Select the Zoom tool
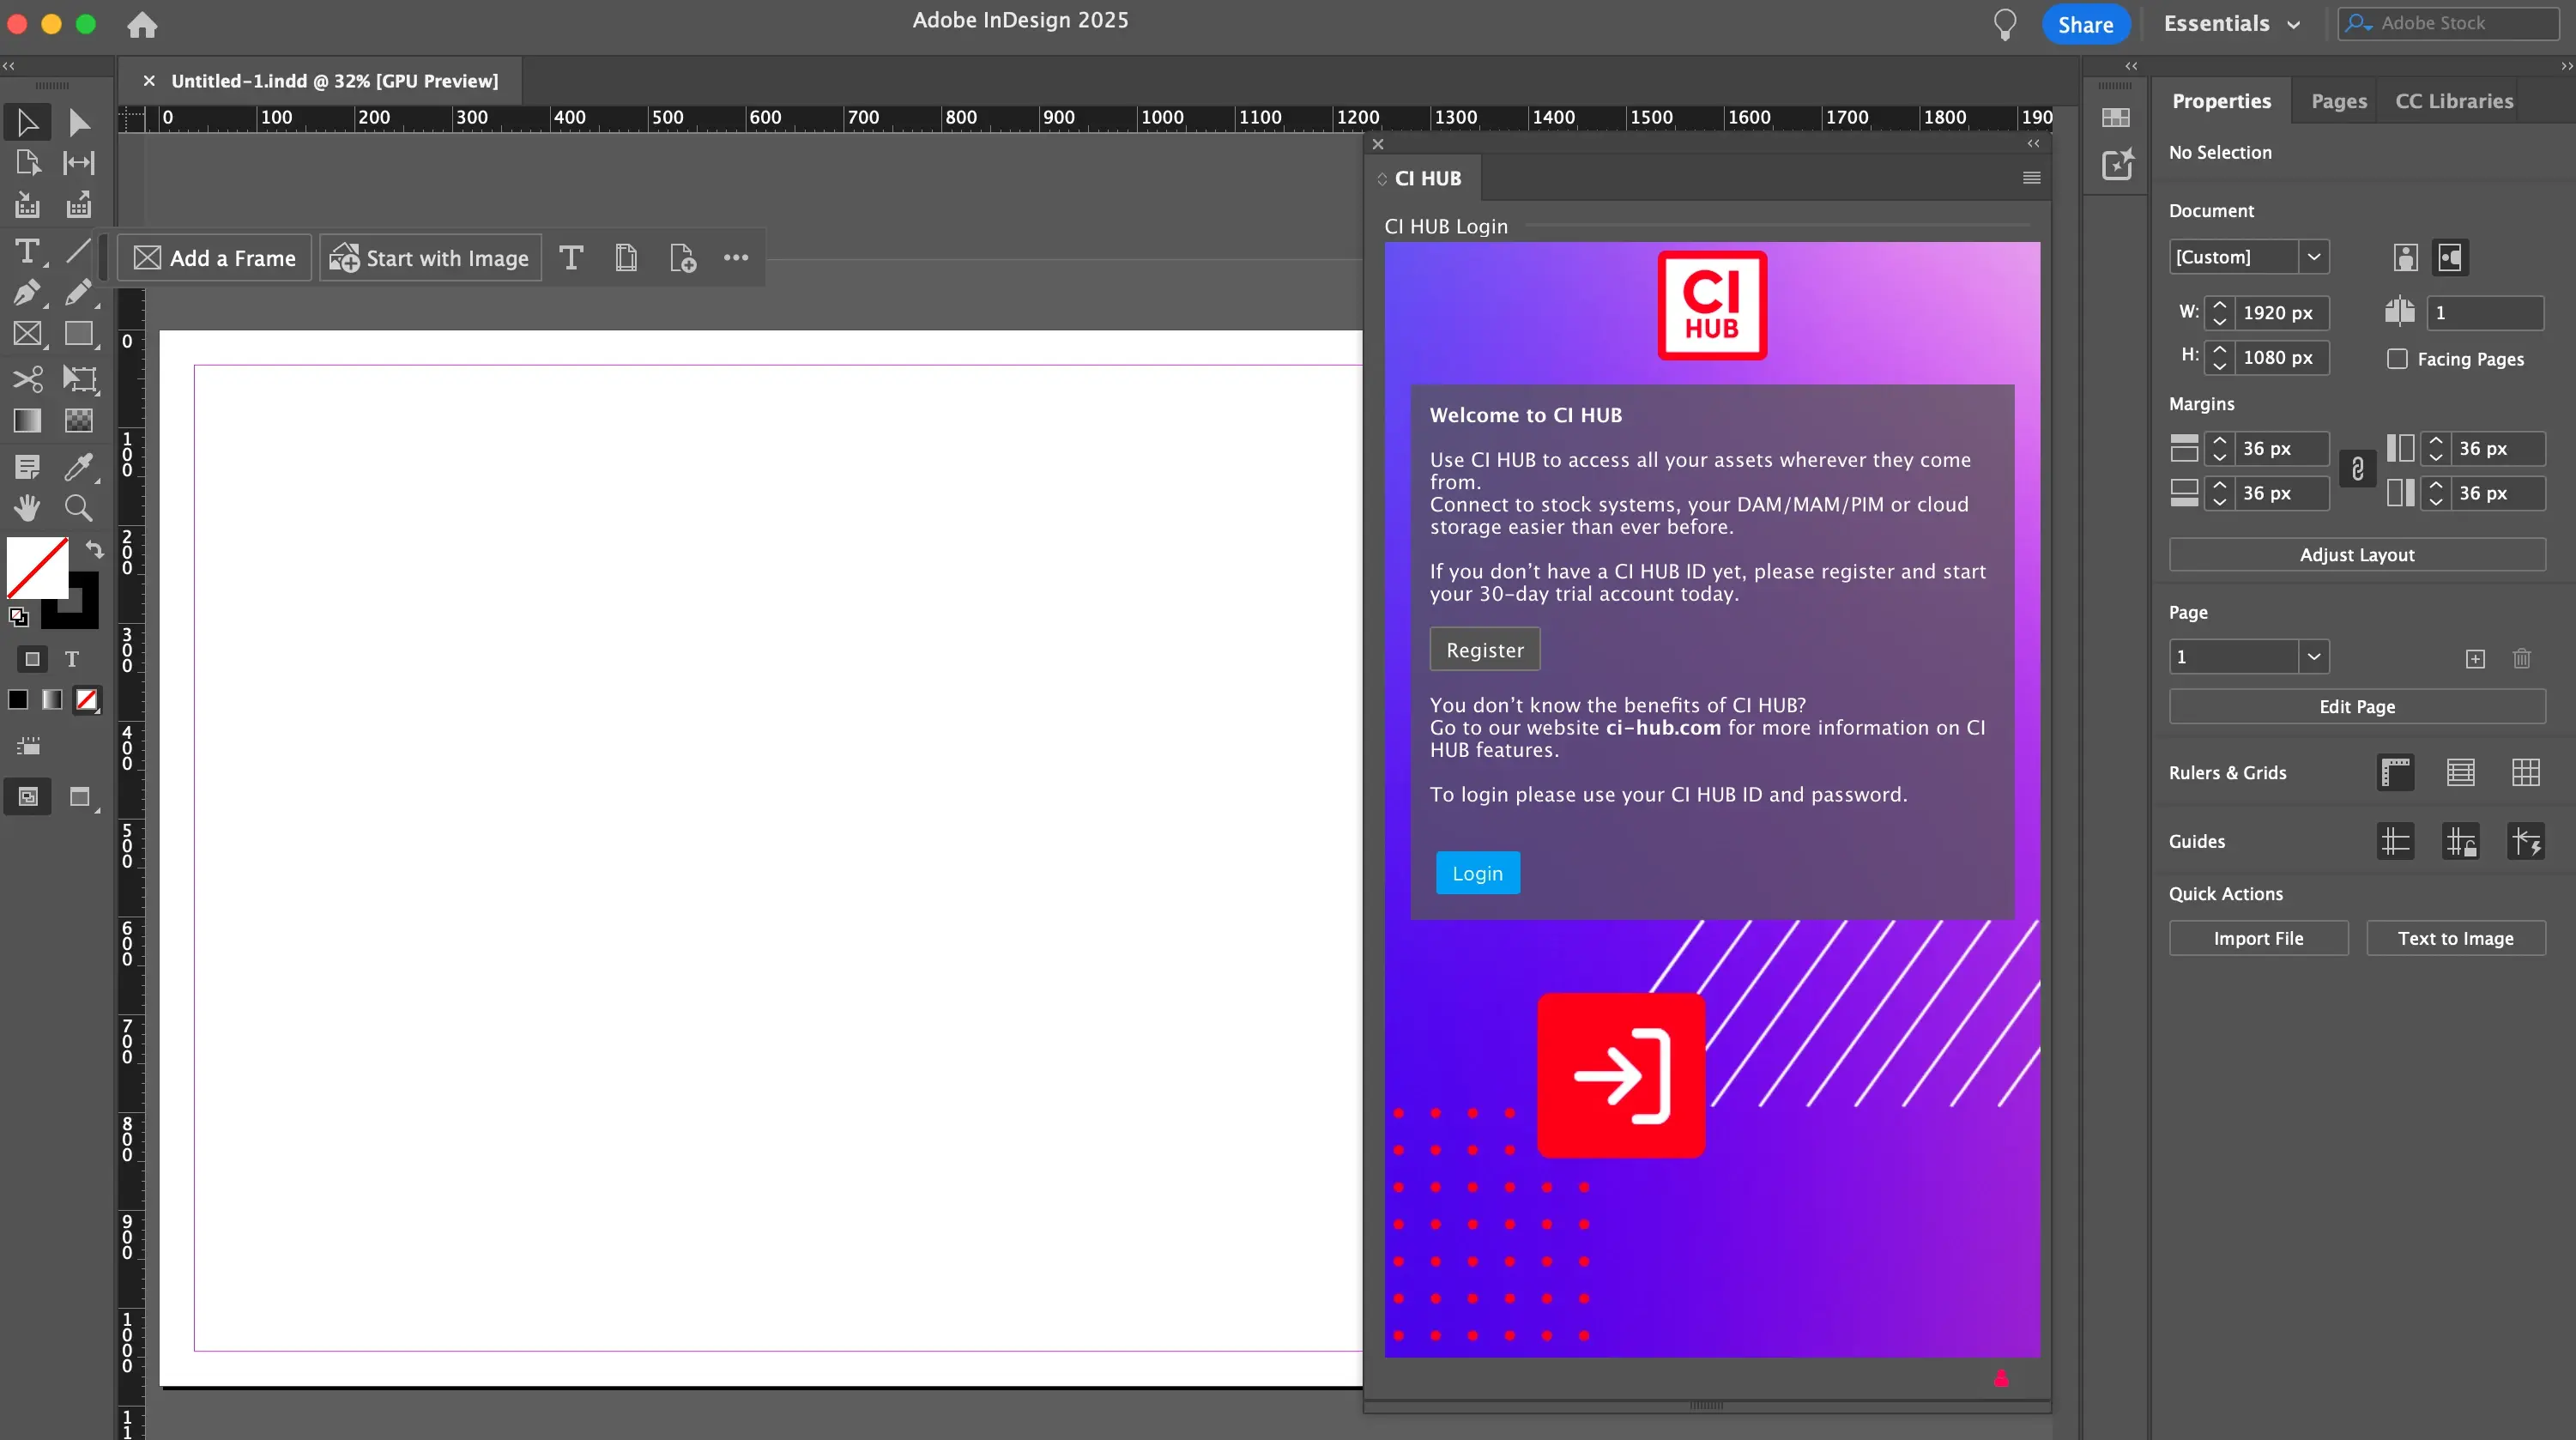Viewport: 2576px width, 1440px height. pyautogui.click(x=79, y=508)
